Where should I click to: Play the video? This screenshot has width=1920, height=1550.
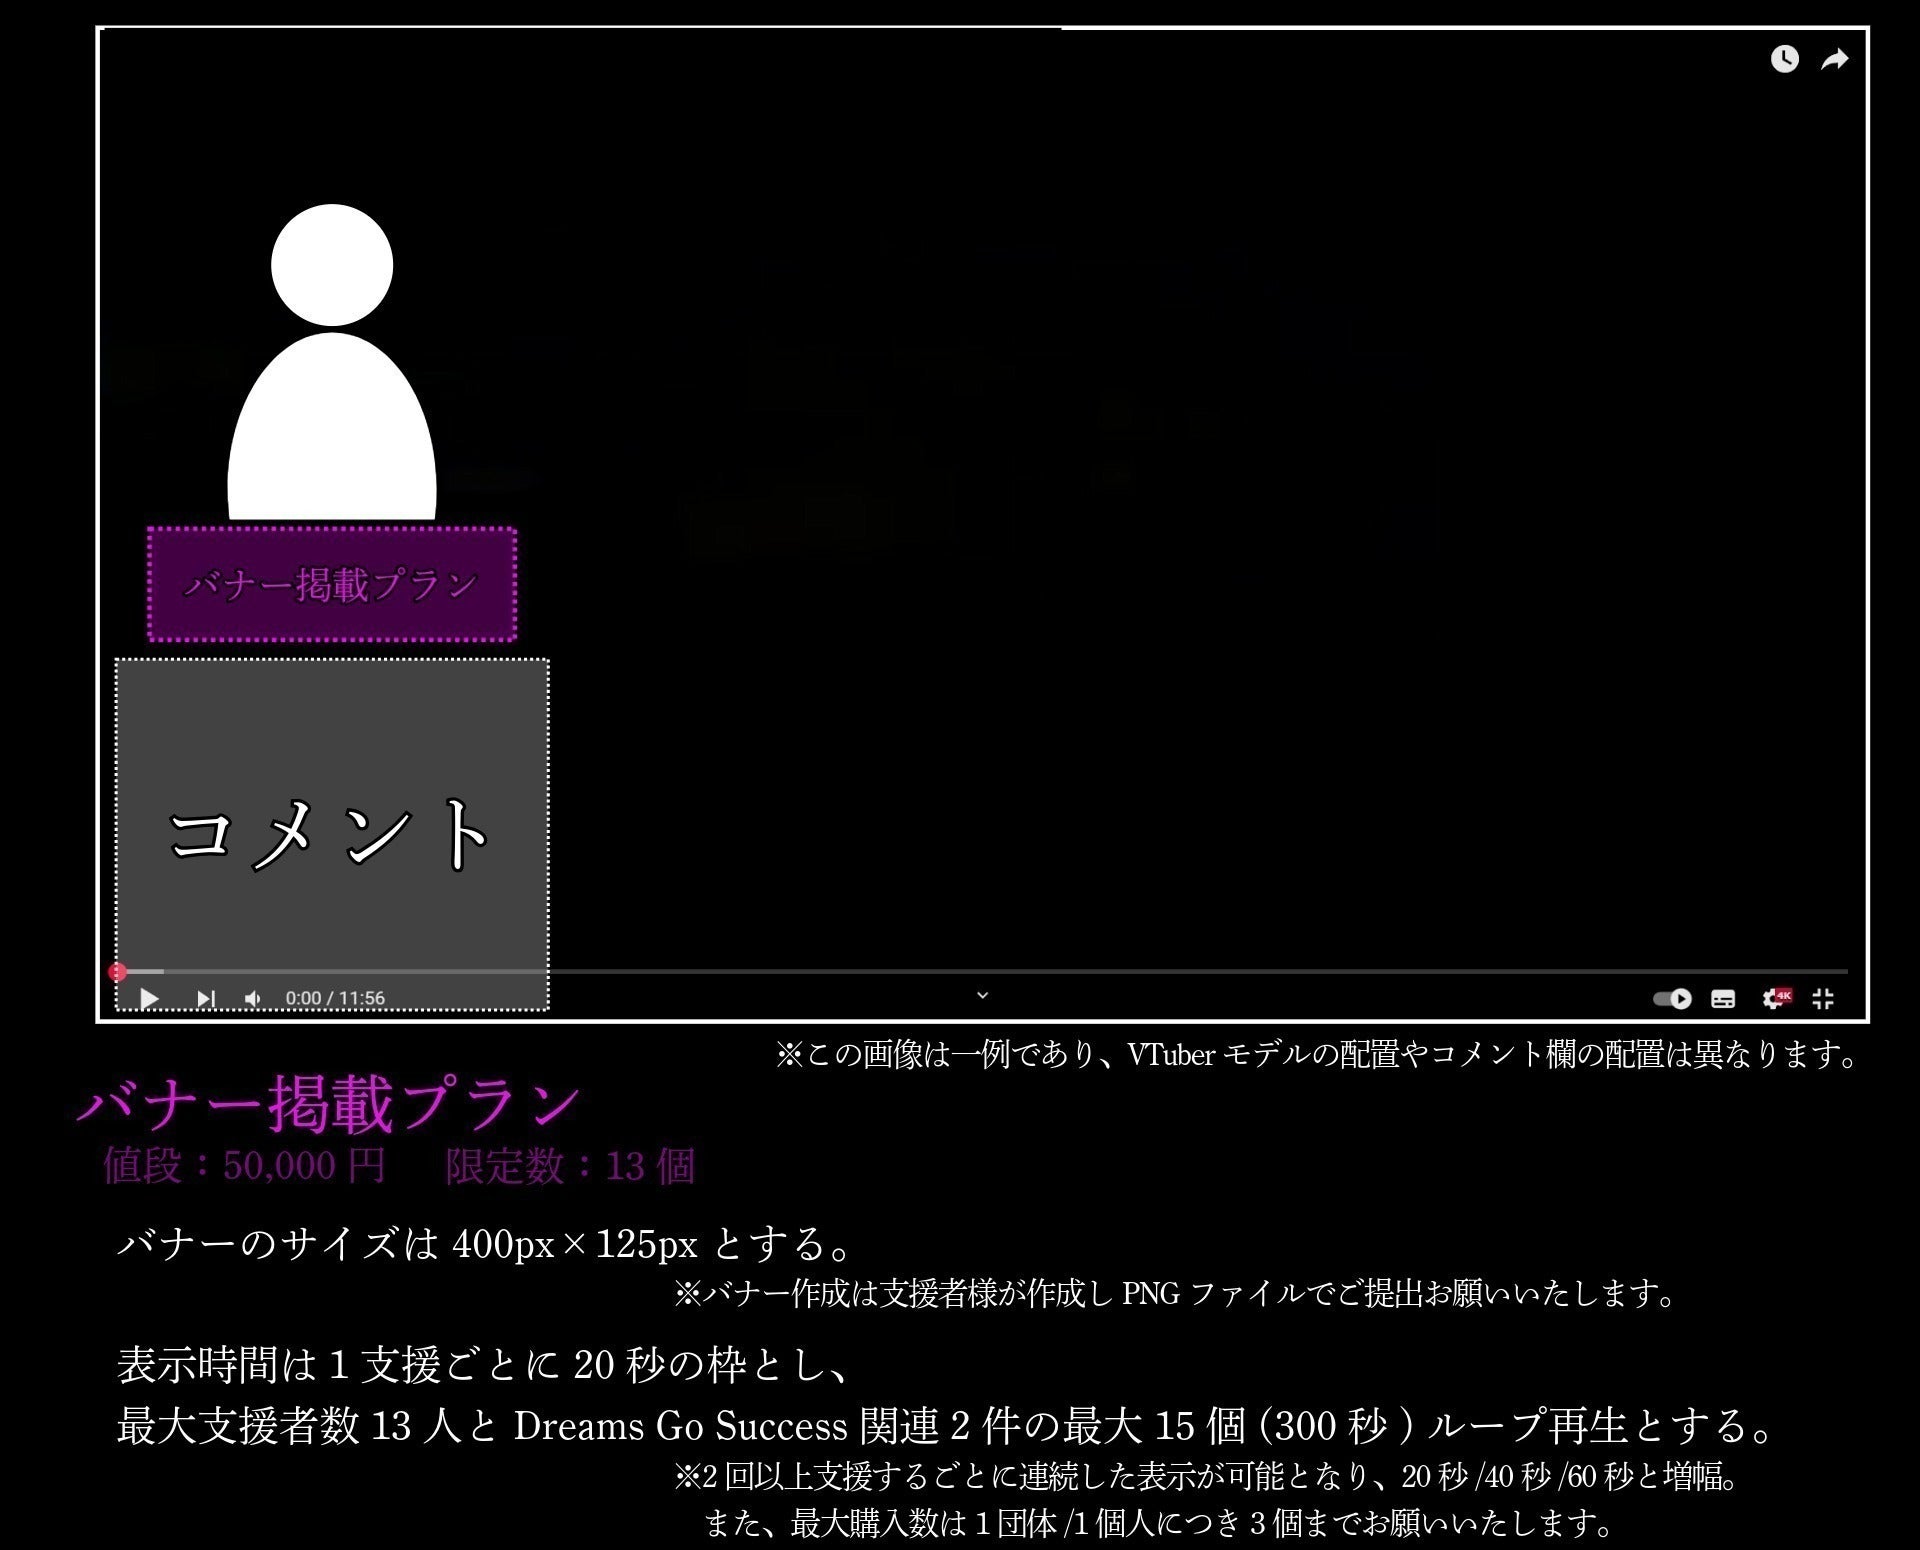point(150,998)
